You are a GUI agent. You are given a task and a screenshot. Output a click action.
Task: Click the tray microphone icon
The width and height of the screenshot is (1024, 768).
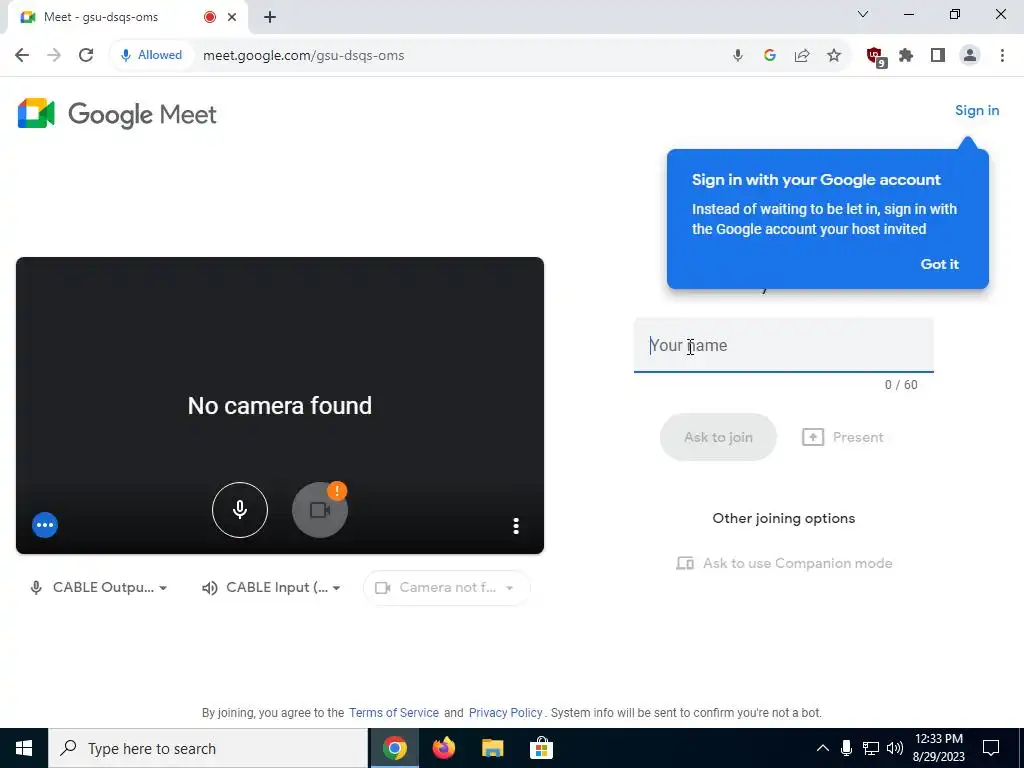[846, 748]
